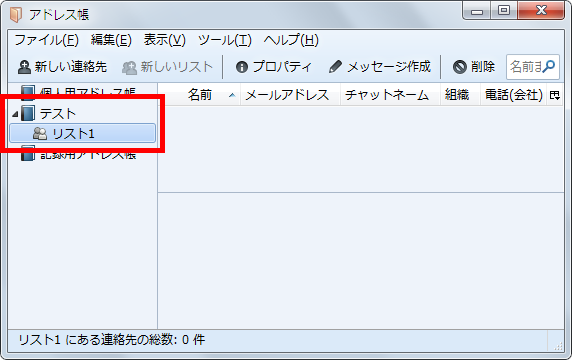Screen dimensions: 572x360
Task: Sort by the メールアドレス column header
Action: (290, 95)
